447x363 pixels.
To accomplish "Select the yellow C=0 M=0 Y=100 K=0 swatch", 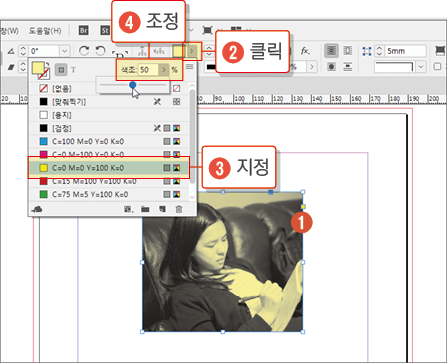I will point(109,168).
